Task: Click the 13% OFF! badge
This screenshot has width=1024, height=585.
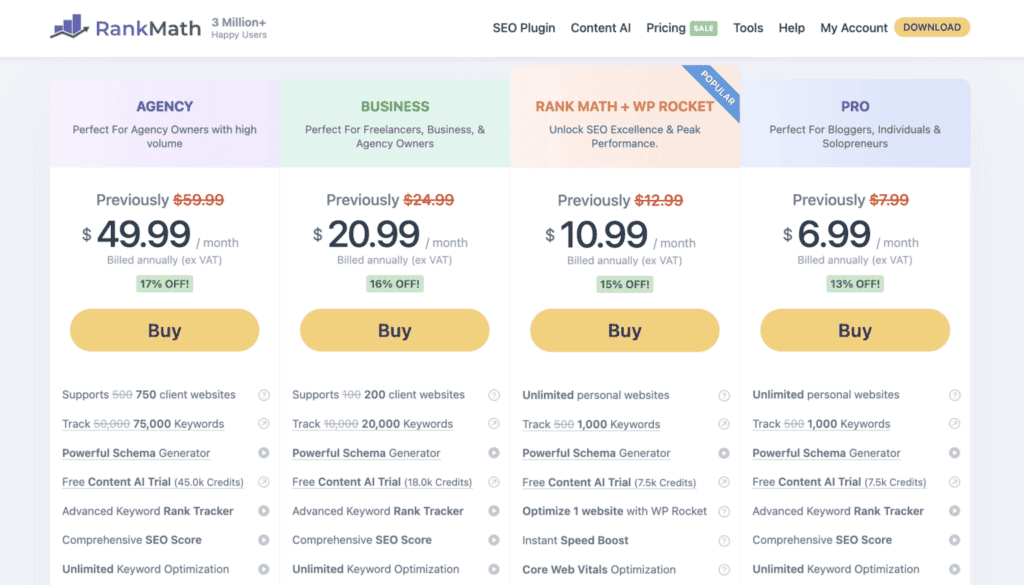Action: (855, 284)
